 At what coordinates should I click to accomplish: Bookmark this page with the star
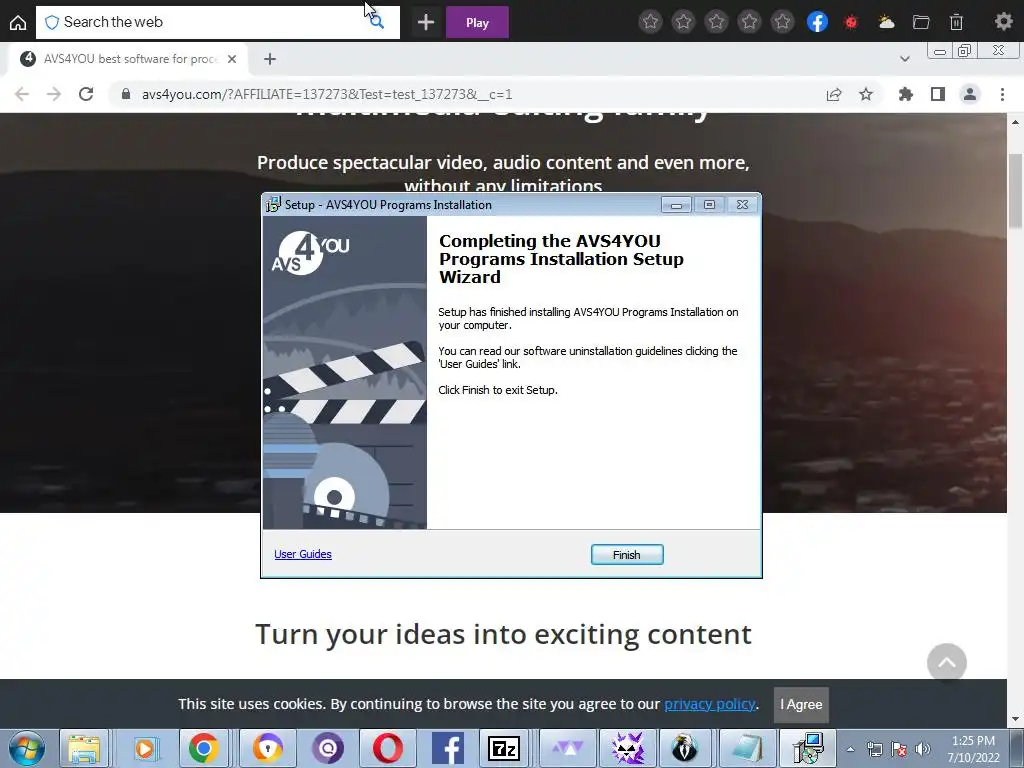click(x=866, y=95)
